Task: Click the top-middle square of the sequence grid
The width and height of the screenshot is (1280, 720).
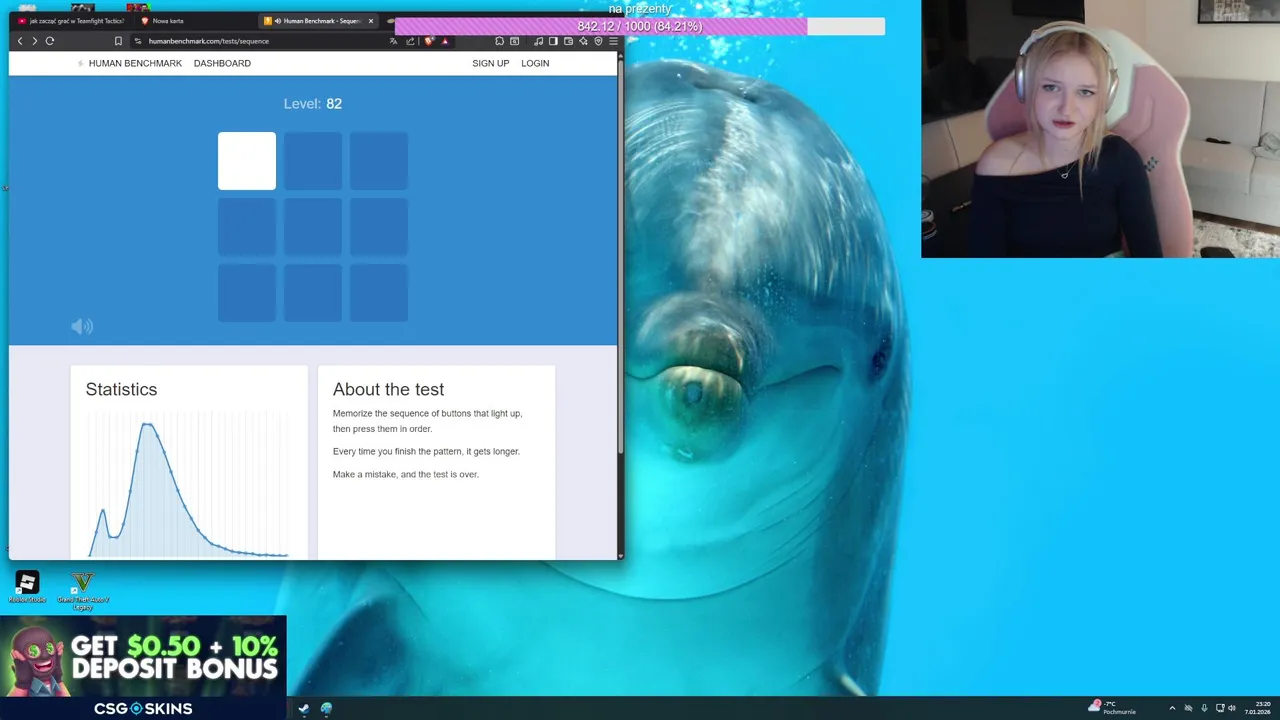Action: point(313,161)
